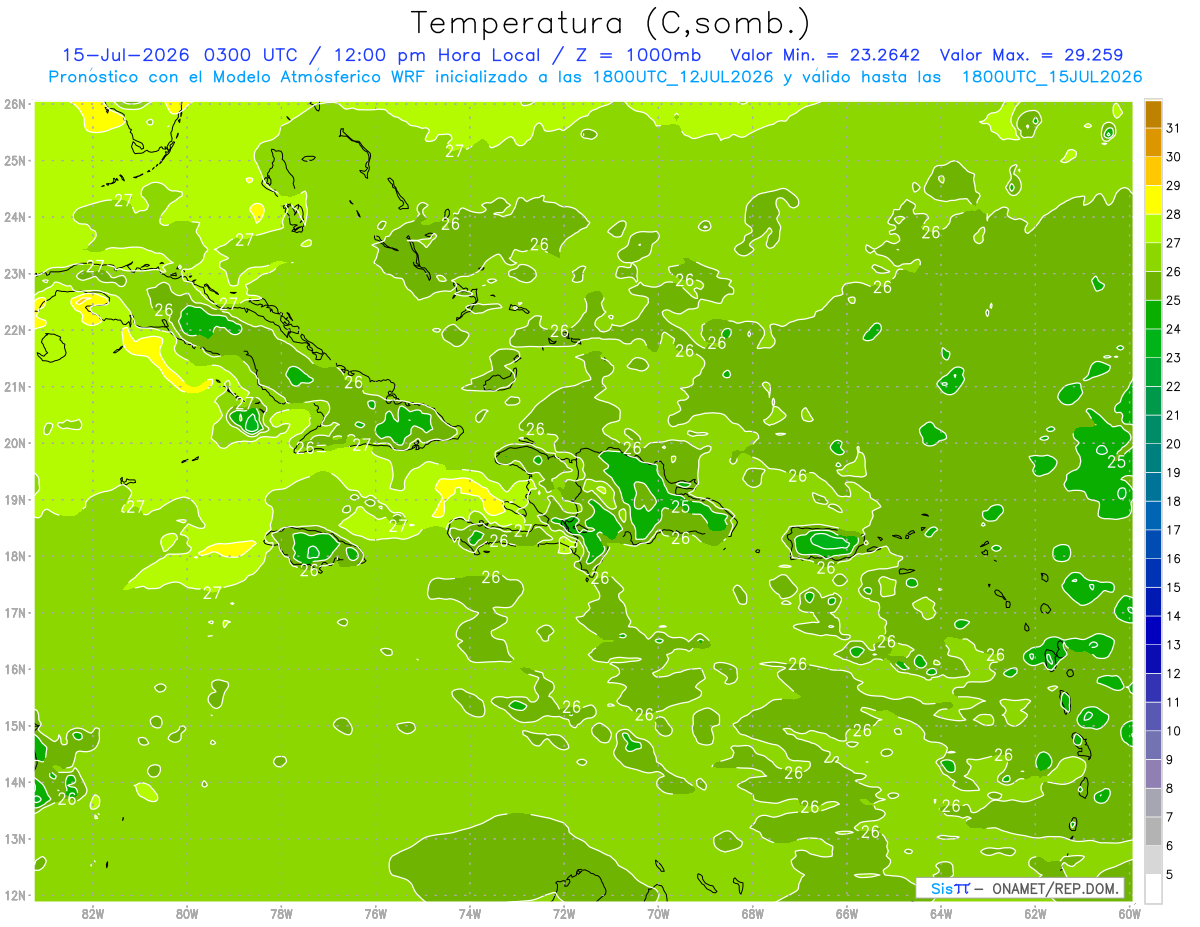Viewport: 1200px width, 927px height.
Task: Click the "Temperatura (C,somb.)" chart title
Action: point(610,23)
